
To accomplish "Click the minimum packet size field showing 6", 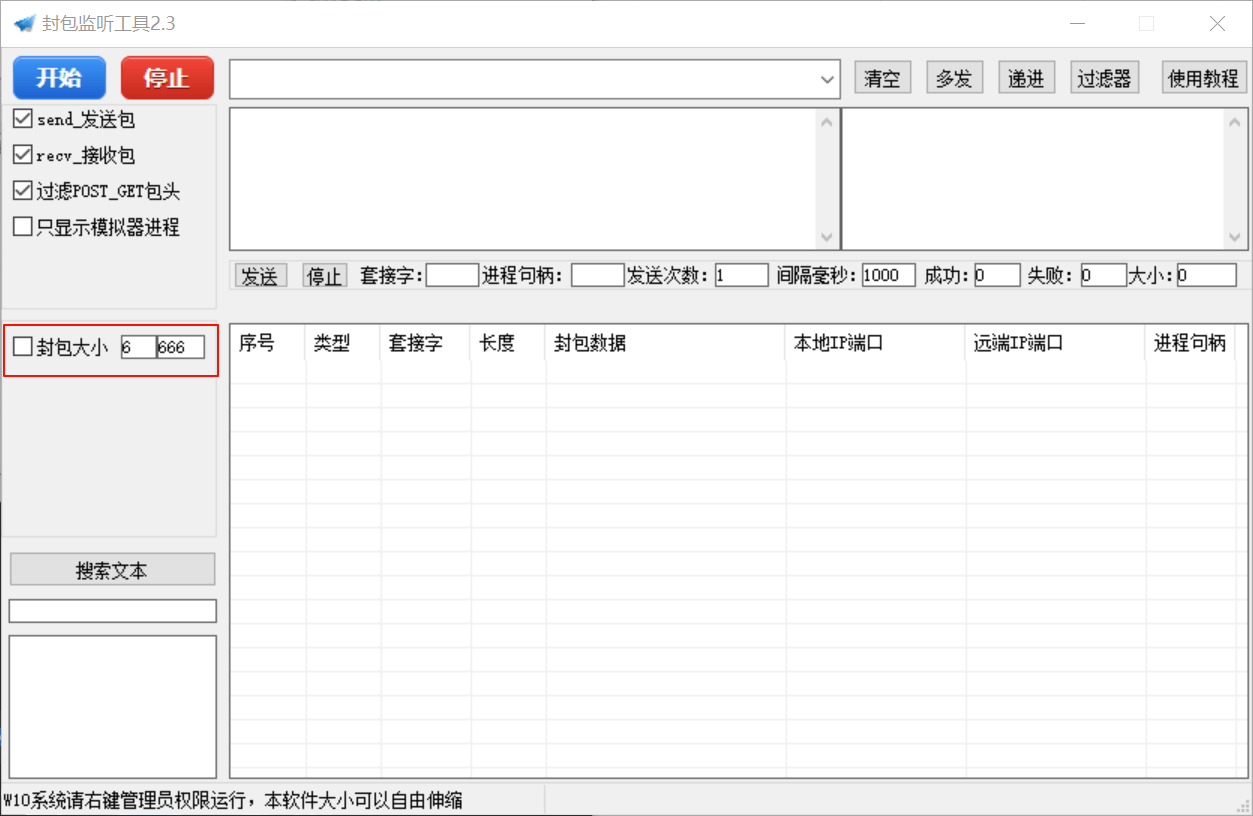I will click(x=138, y=347).
